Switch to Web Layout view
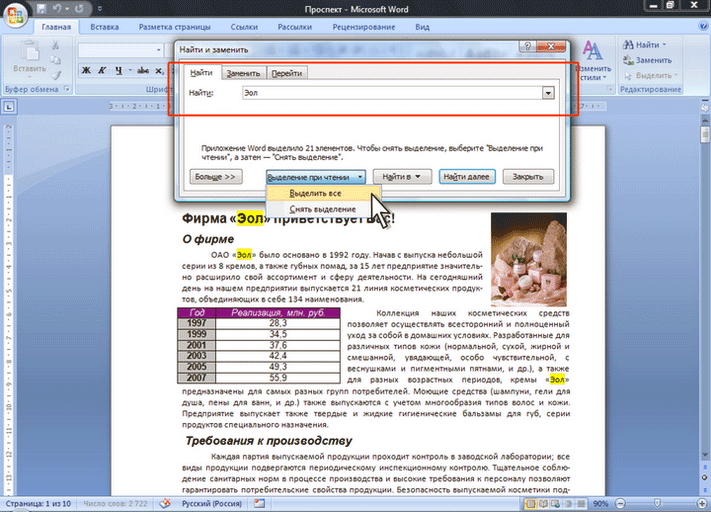Viewport: 711px width, 512px height. pyautogui.click(x=555, y=503)
